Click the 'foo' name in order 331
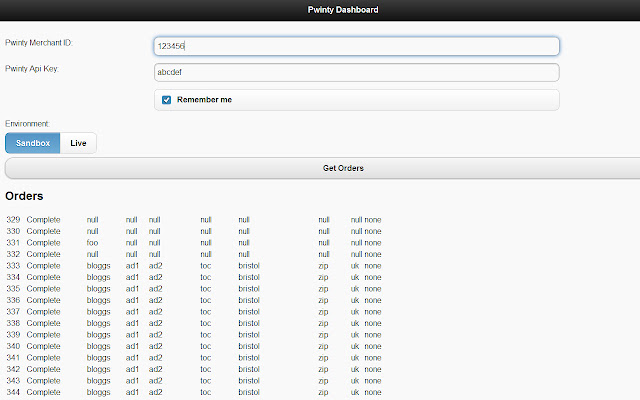 click(x=92, y=242)
